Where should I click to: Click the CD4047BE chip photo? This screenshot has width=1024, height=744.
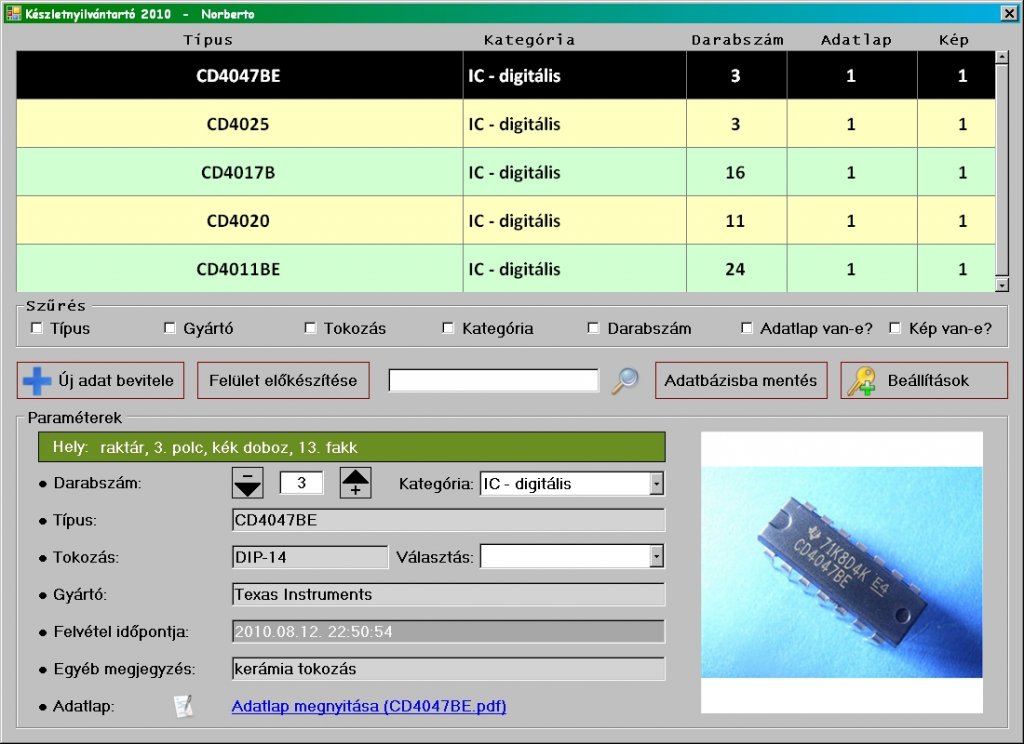842,572
